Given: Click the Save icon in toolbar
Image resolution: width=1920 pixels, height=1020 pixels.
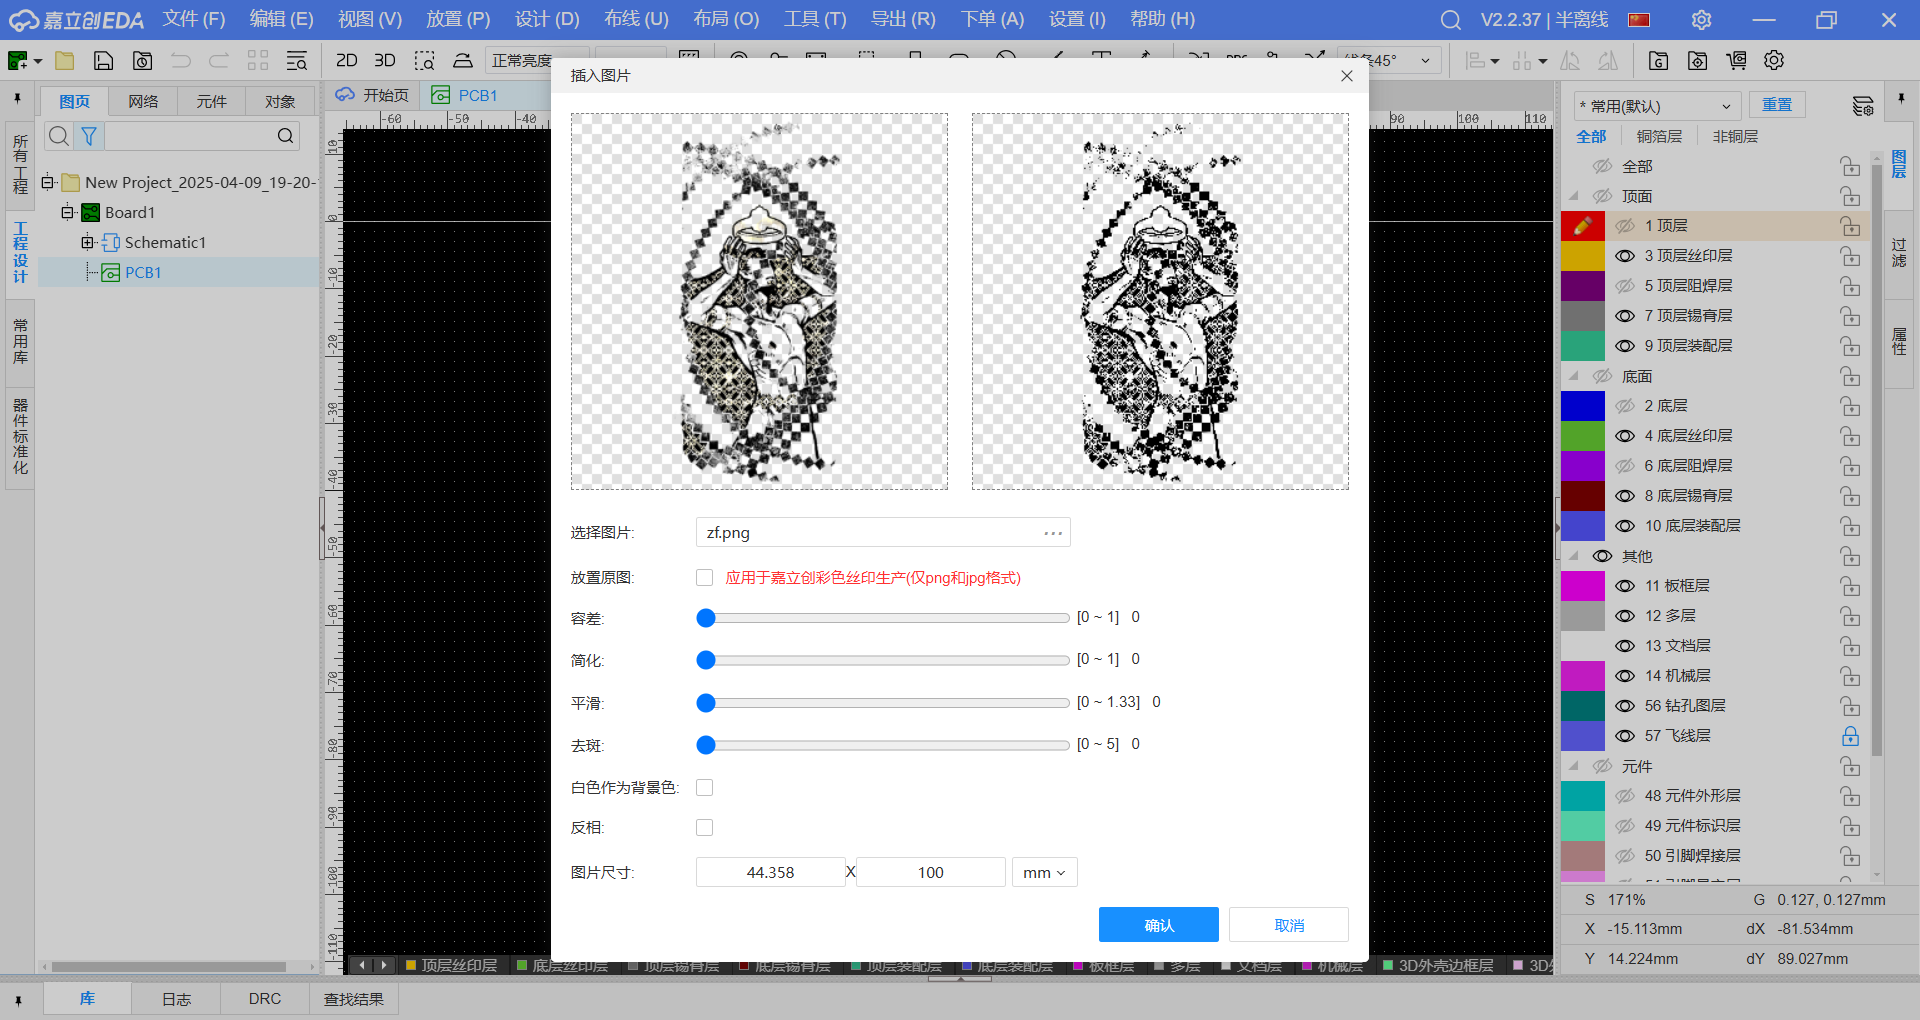Looking at the screenshot, I should [x=103, y=61].
